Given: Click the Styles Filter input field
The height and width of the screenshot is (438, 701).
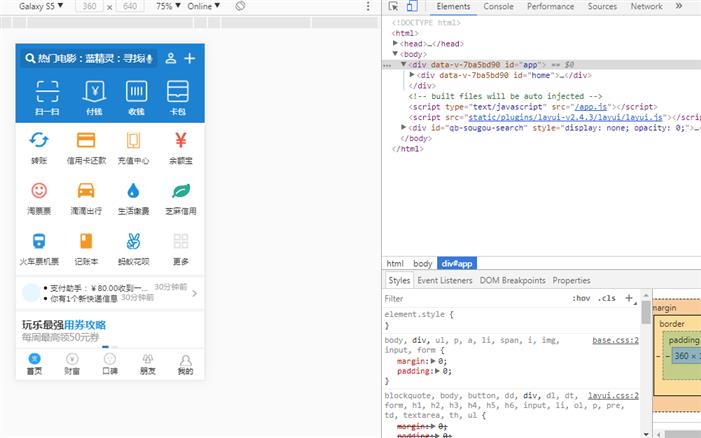Looking at the screenshot, I should pyautogui.click(x=476, y=298).
